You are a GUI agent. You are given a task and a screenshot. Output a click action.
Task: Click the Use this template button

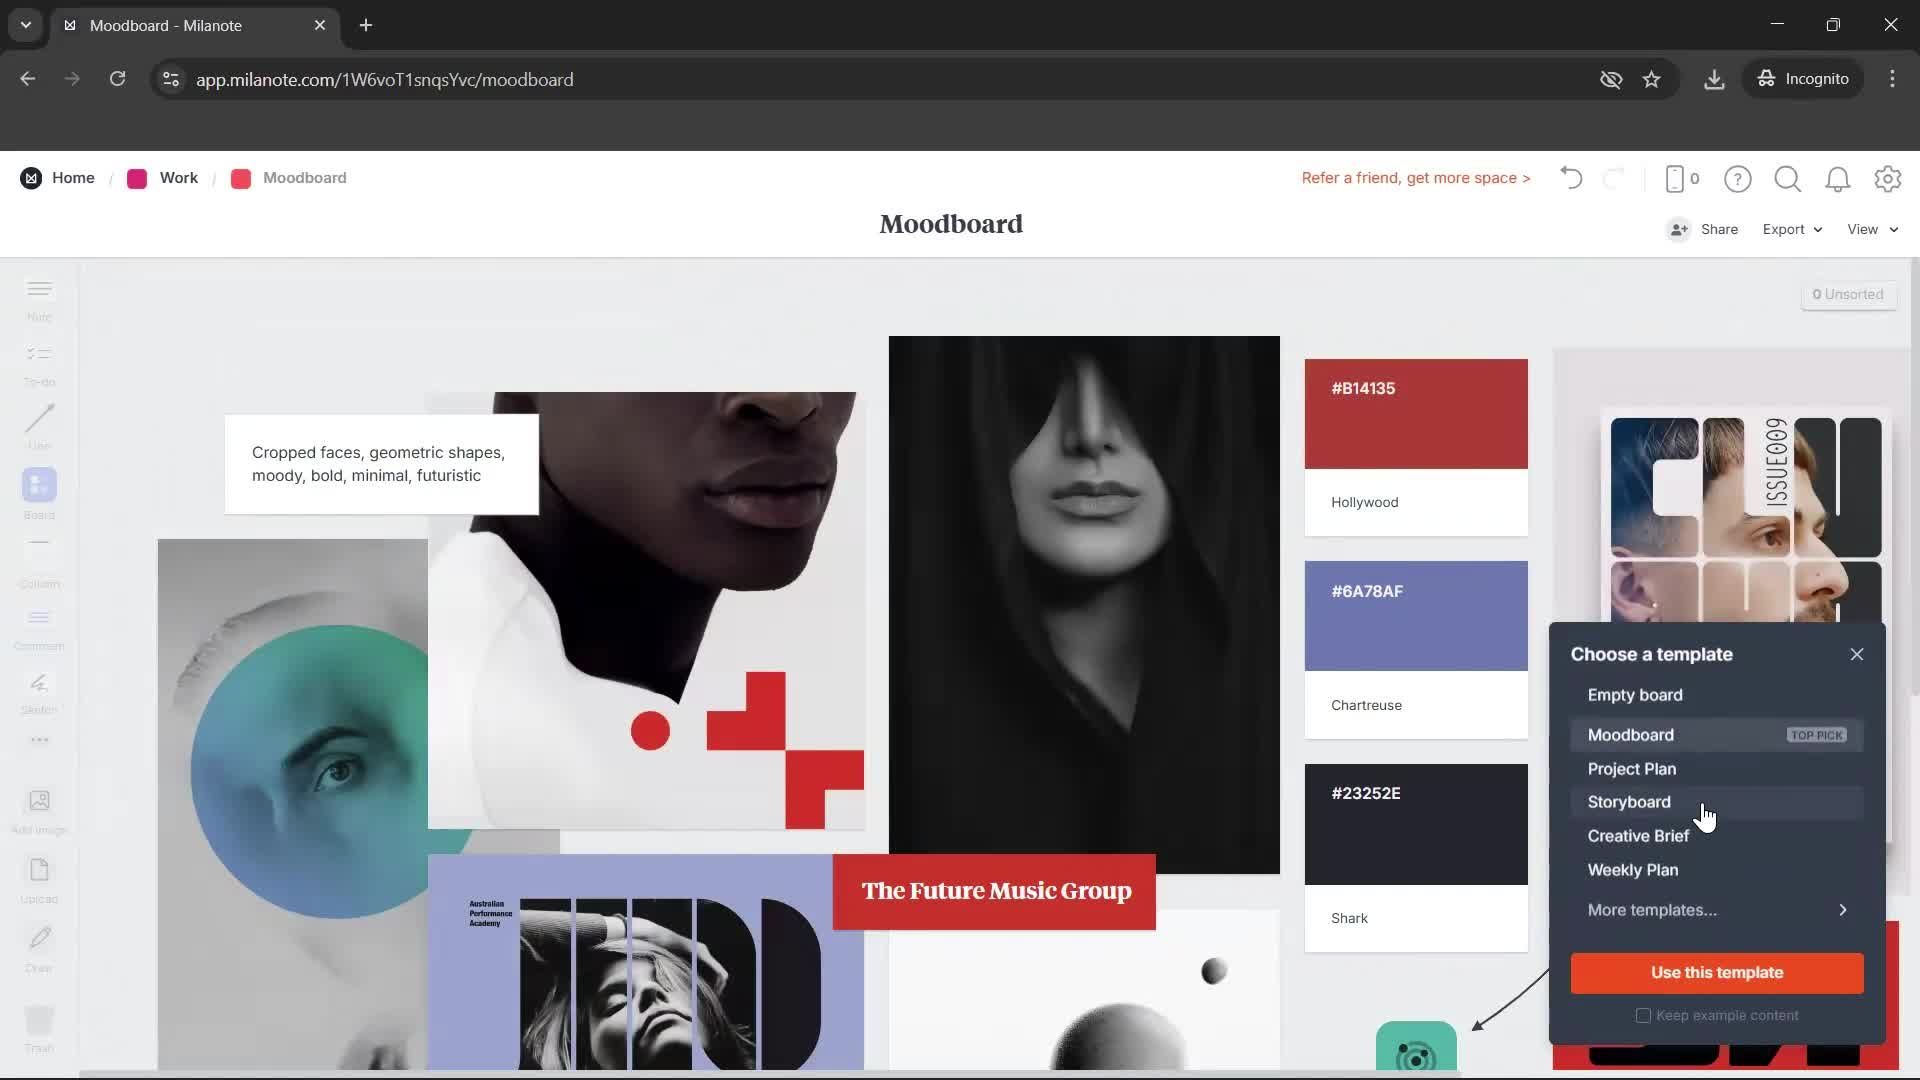click(x=1716, y=972)
